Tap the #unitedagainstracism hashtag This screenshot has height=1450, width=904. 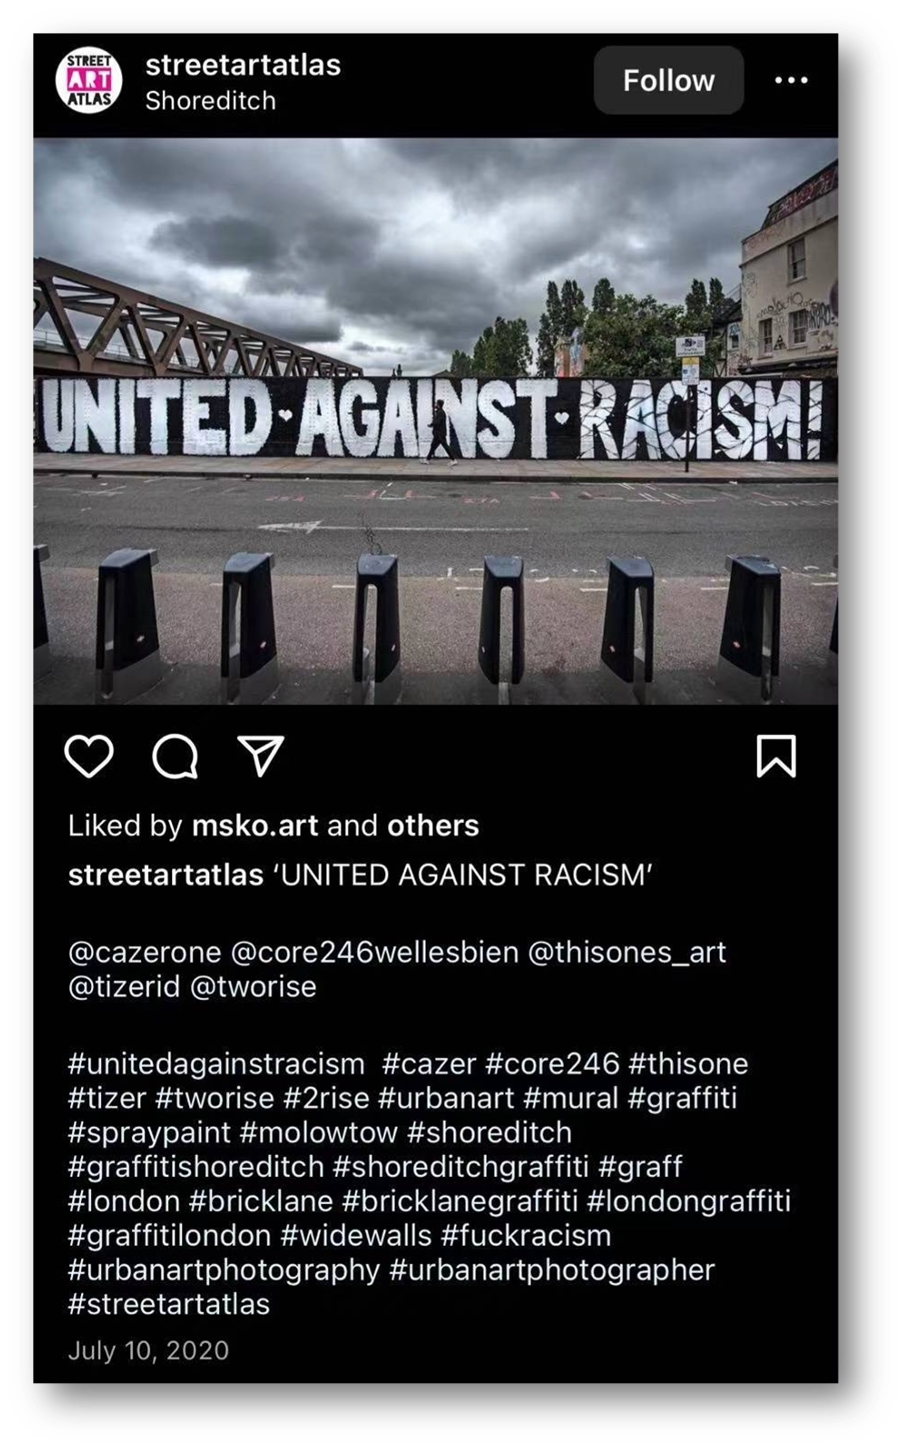[x=216, y=1064]
